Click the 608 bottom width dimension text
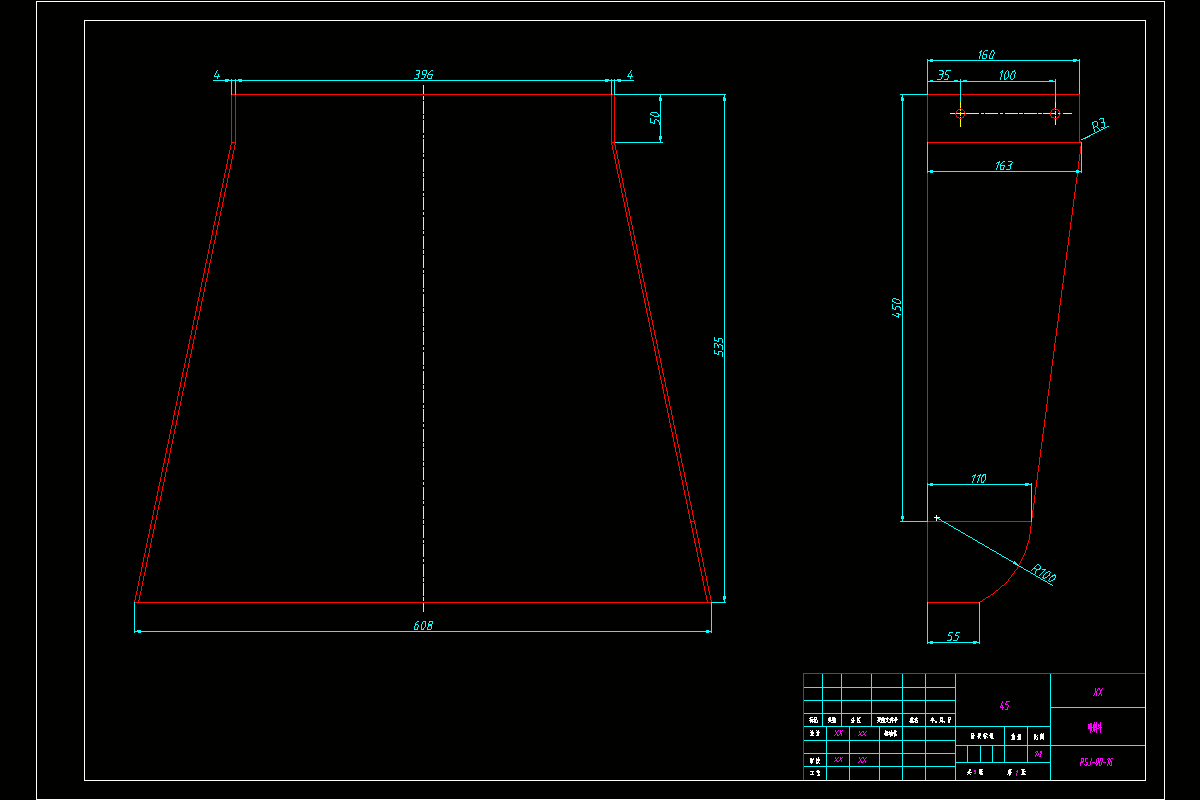The image size is (1200, 800). click(x=423, y=625)
